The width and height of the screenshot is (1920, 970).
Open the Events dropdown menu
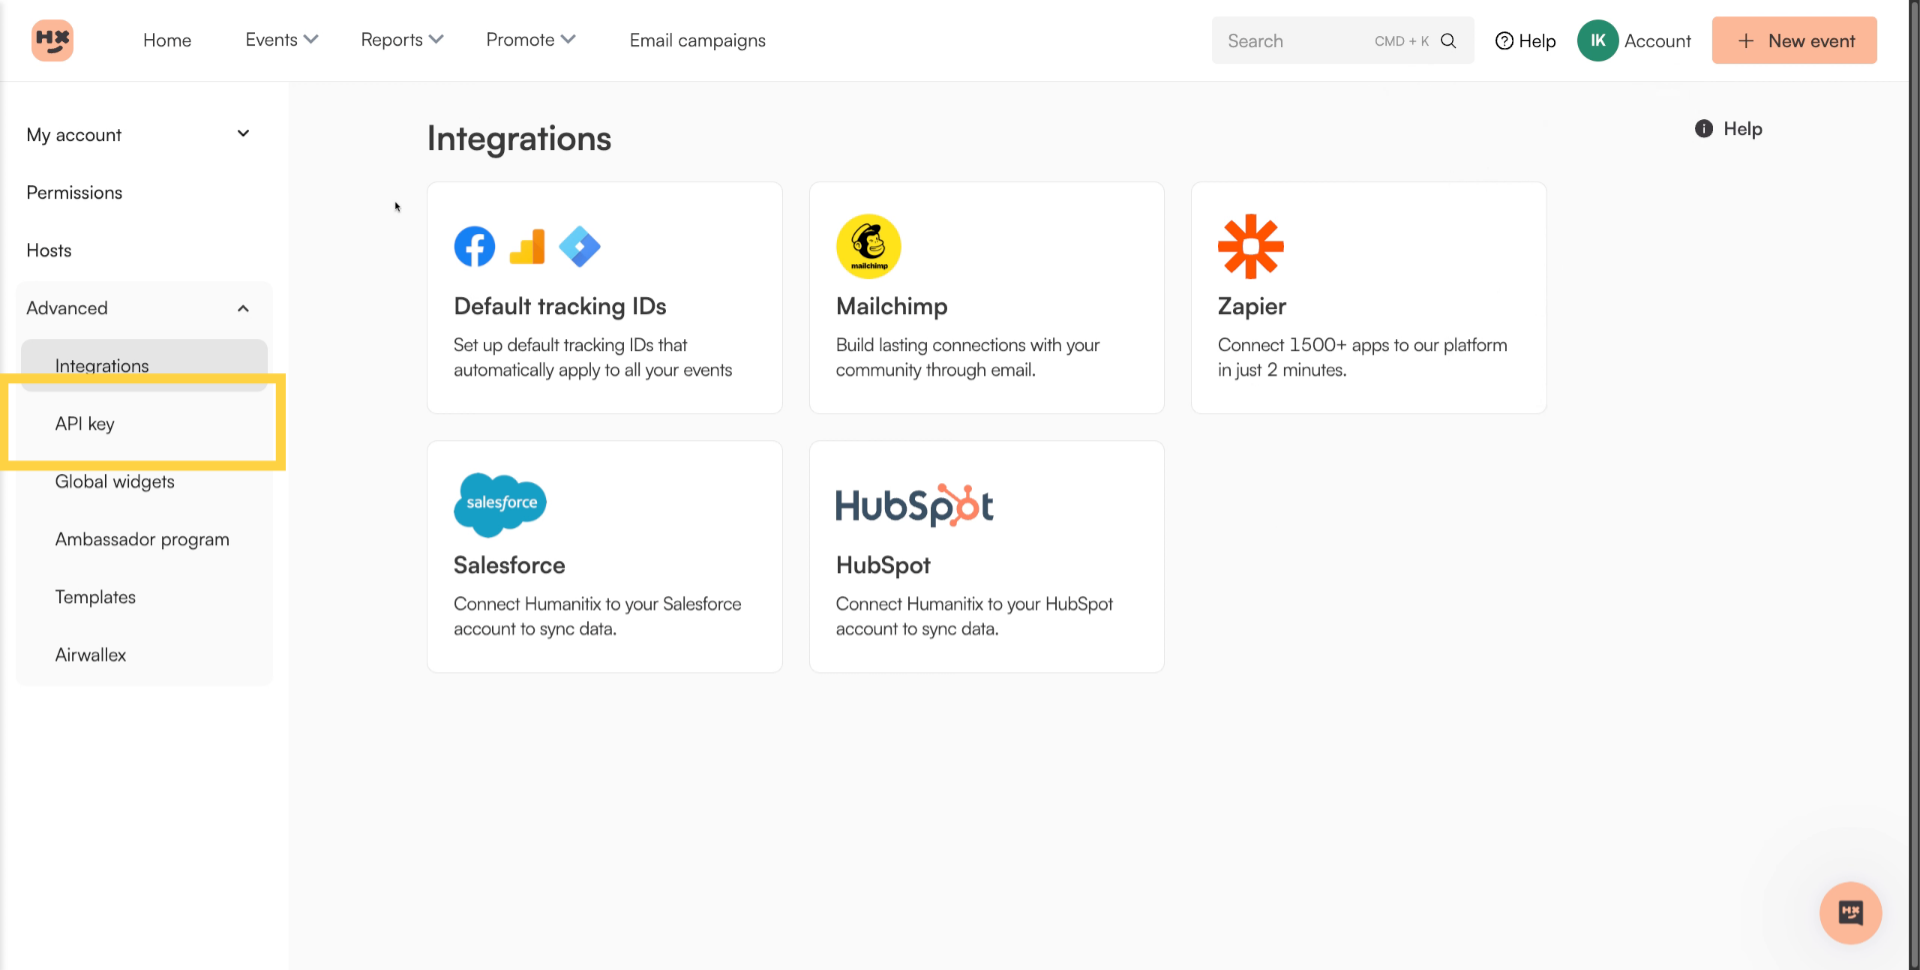(281, 40)
